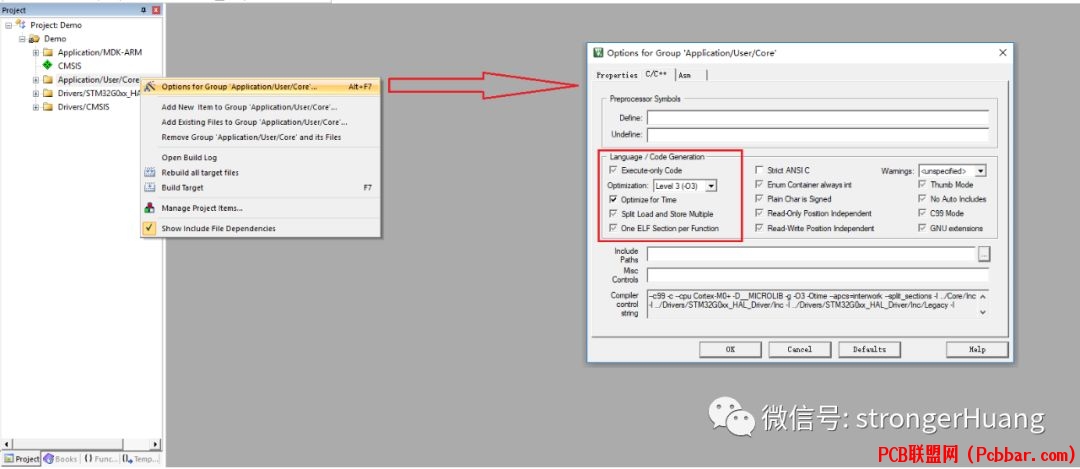The height and width of the screenshot is (469, 1080).
Task: Enable the Strict ANSI C checkbox
Action: (x=759, y=169)
